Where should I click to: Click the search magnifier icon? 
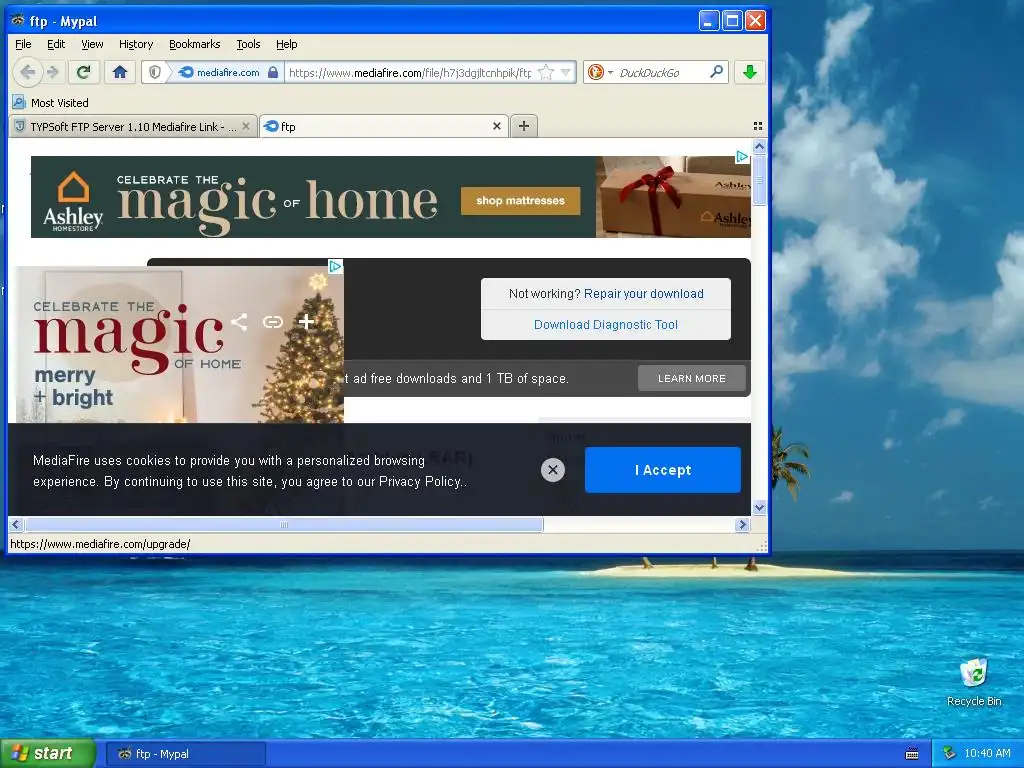point(716,72)
